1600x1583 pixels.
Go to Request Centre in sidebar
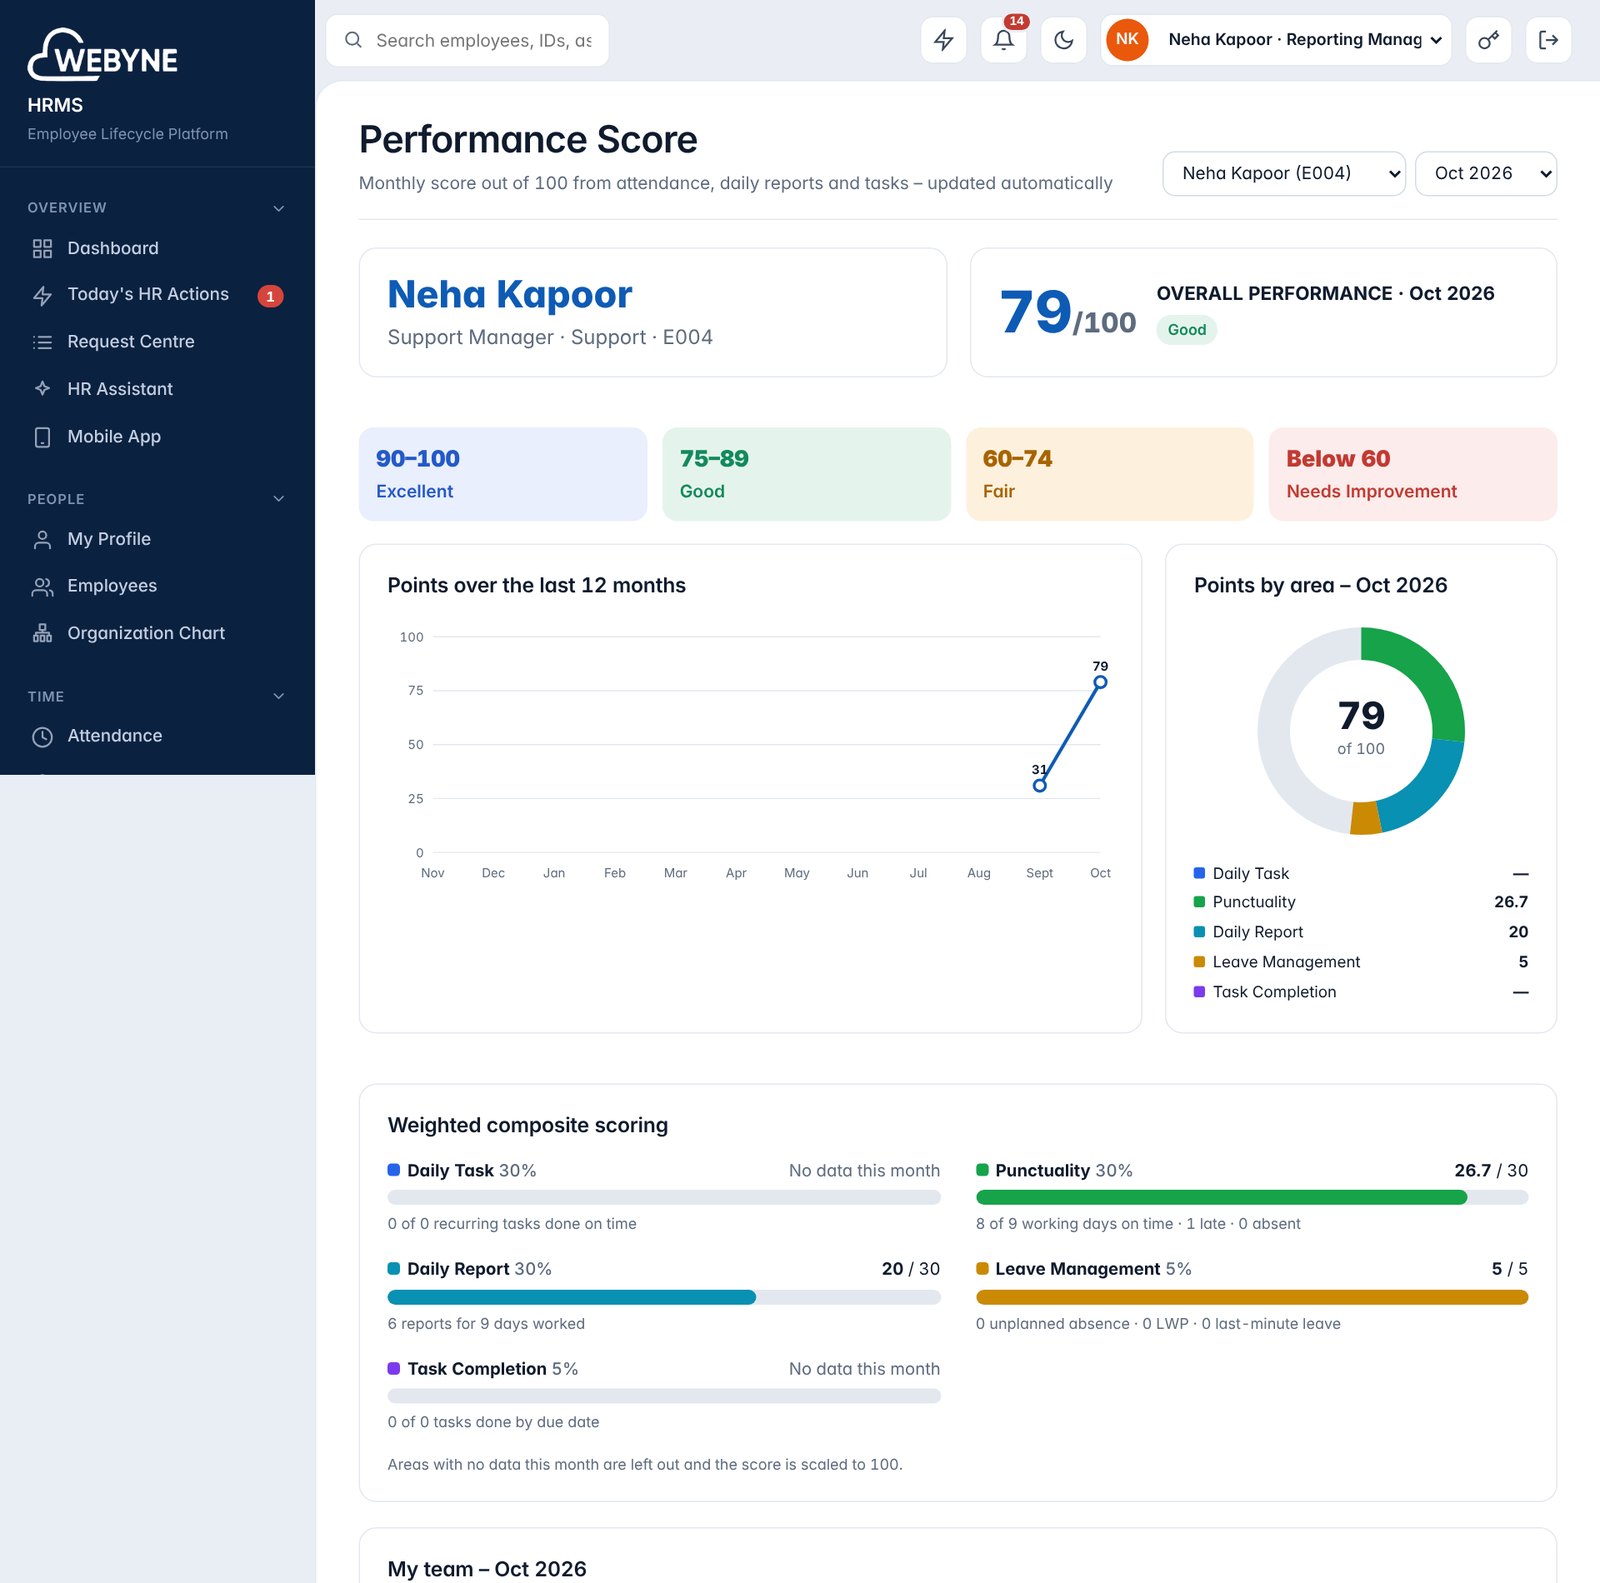157,342
